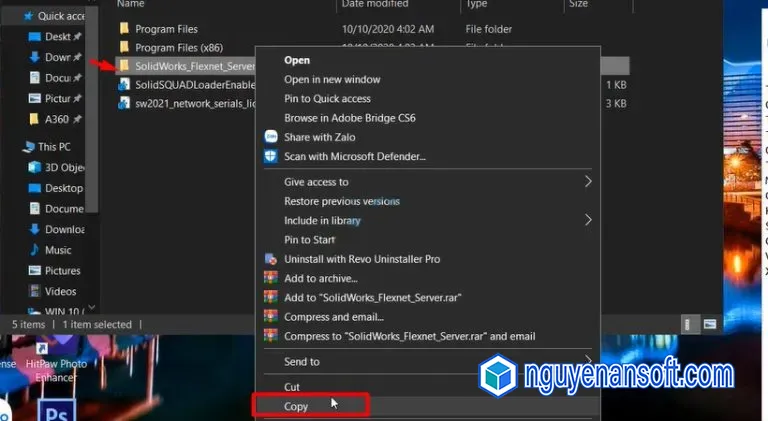
Task: Click the SolidWorks_Flexnet_Server folder icon
Action: [x=124, y=65]
